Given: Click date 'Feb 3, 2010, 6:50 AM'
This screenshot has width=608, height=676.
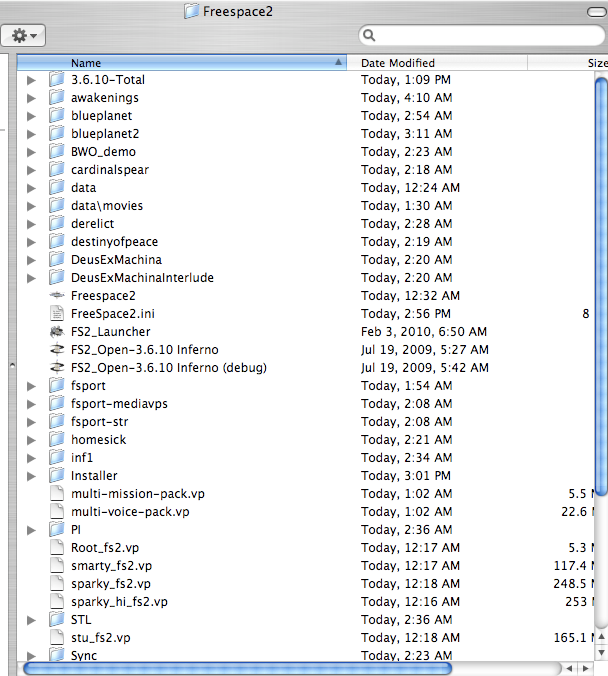Looking at the screenshot, I should point(424,332).
